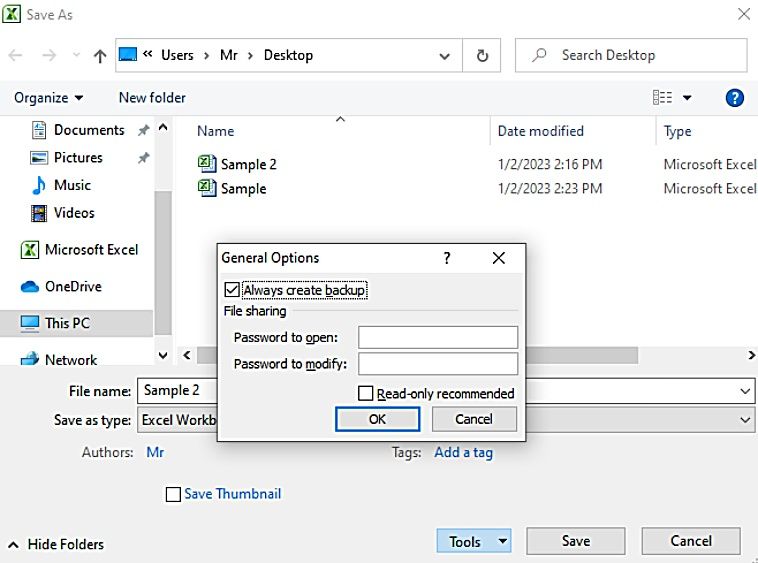Open Pictures in the navigation pane

point(78,158)
